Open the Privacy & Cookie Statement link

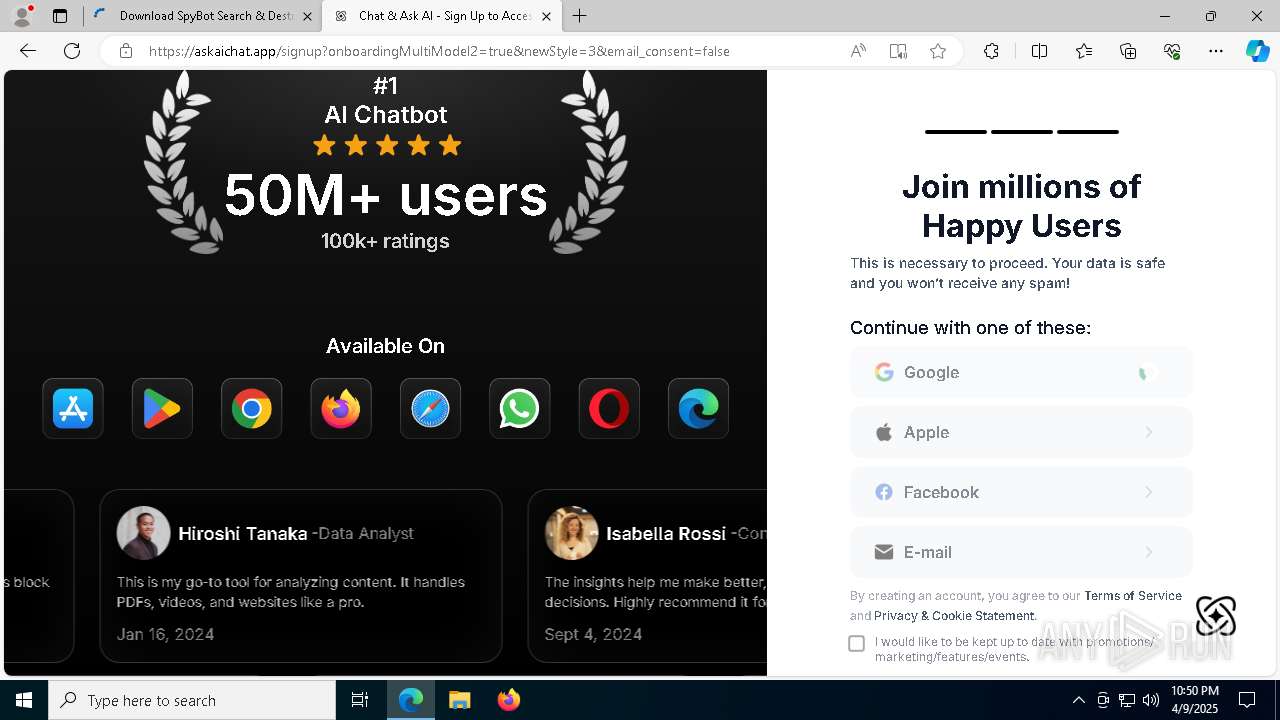(x=954, y=616)
